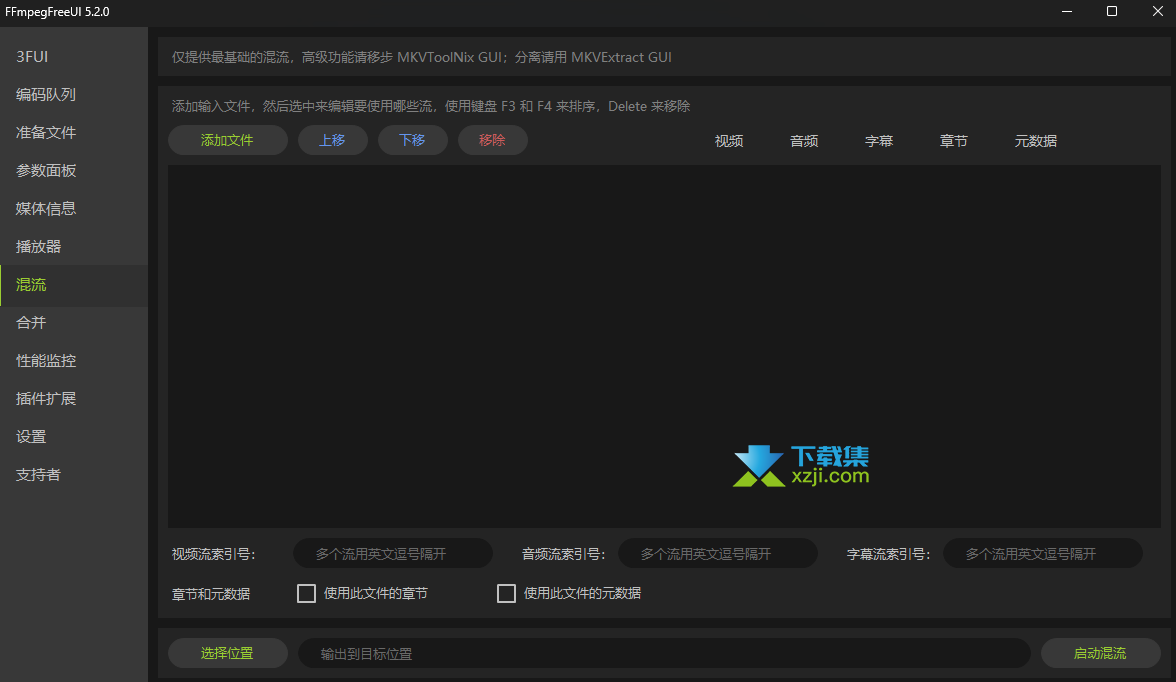Open 性能监控 page

point(74,361)
